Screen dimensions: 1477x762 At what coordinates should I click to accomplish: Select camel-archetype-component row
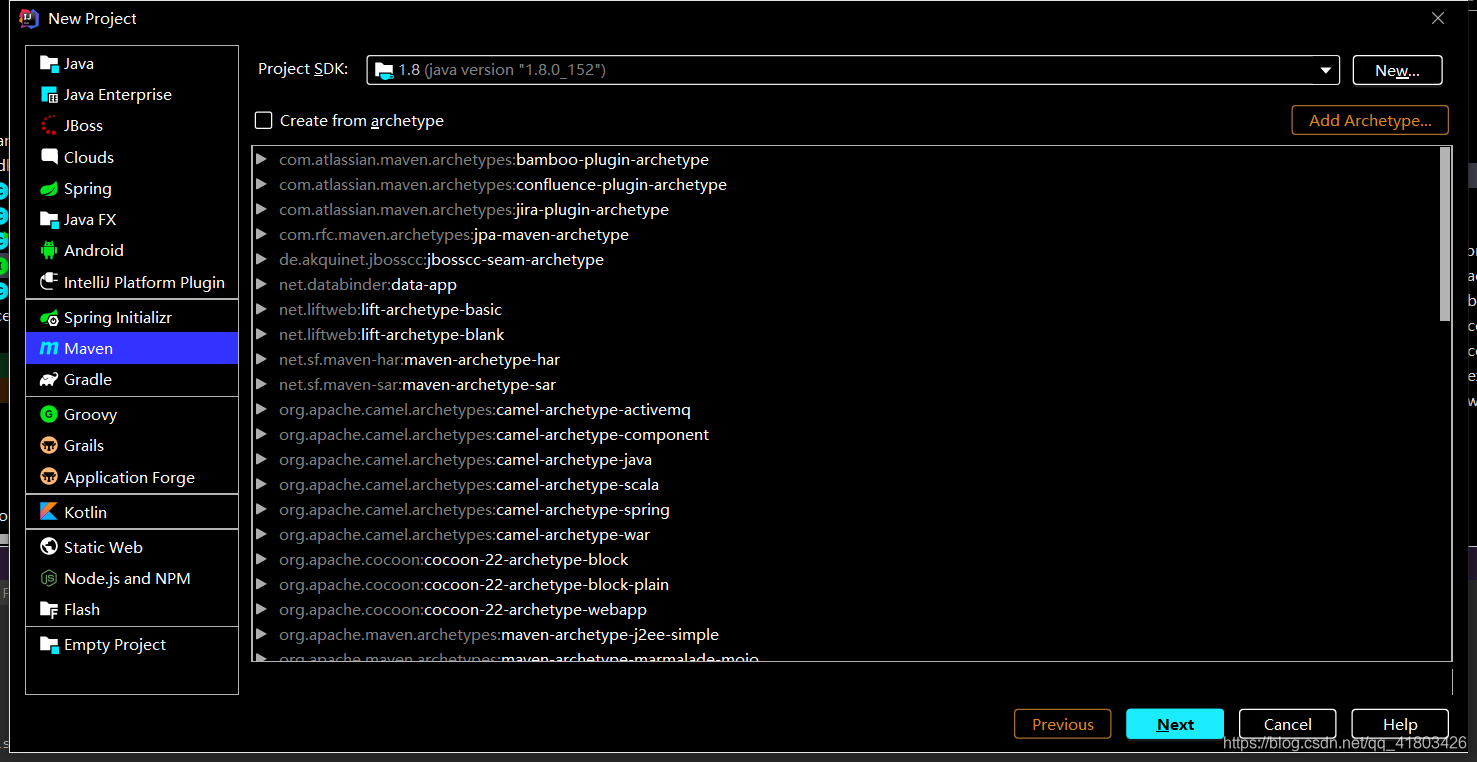846,435
